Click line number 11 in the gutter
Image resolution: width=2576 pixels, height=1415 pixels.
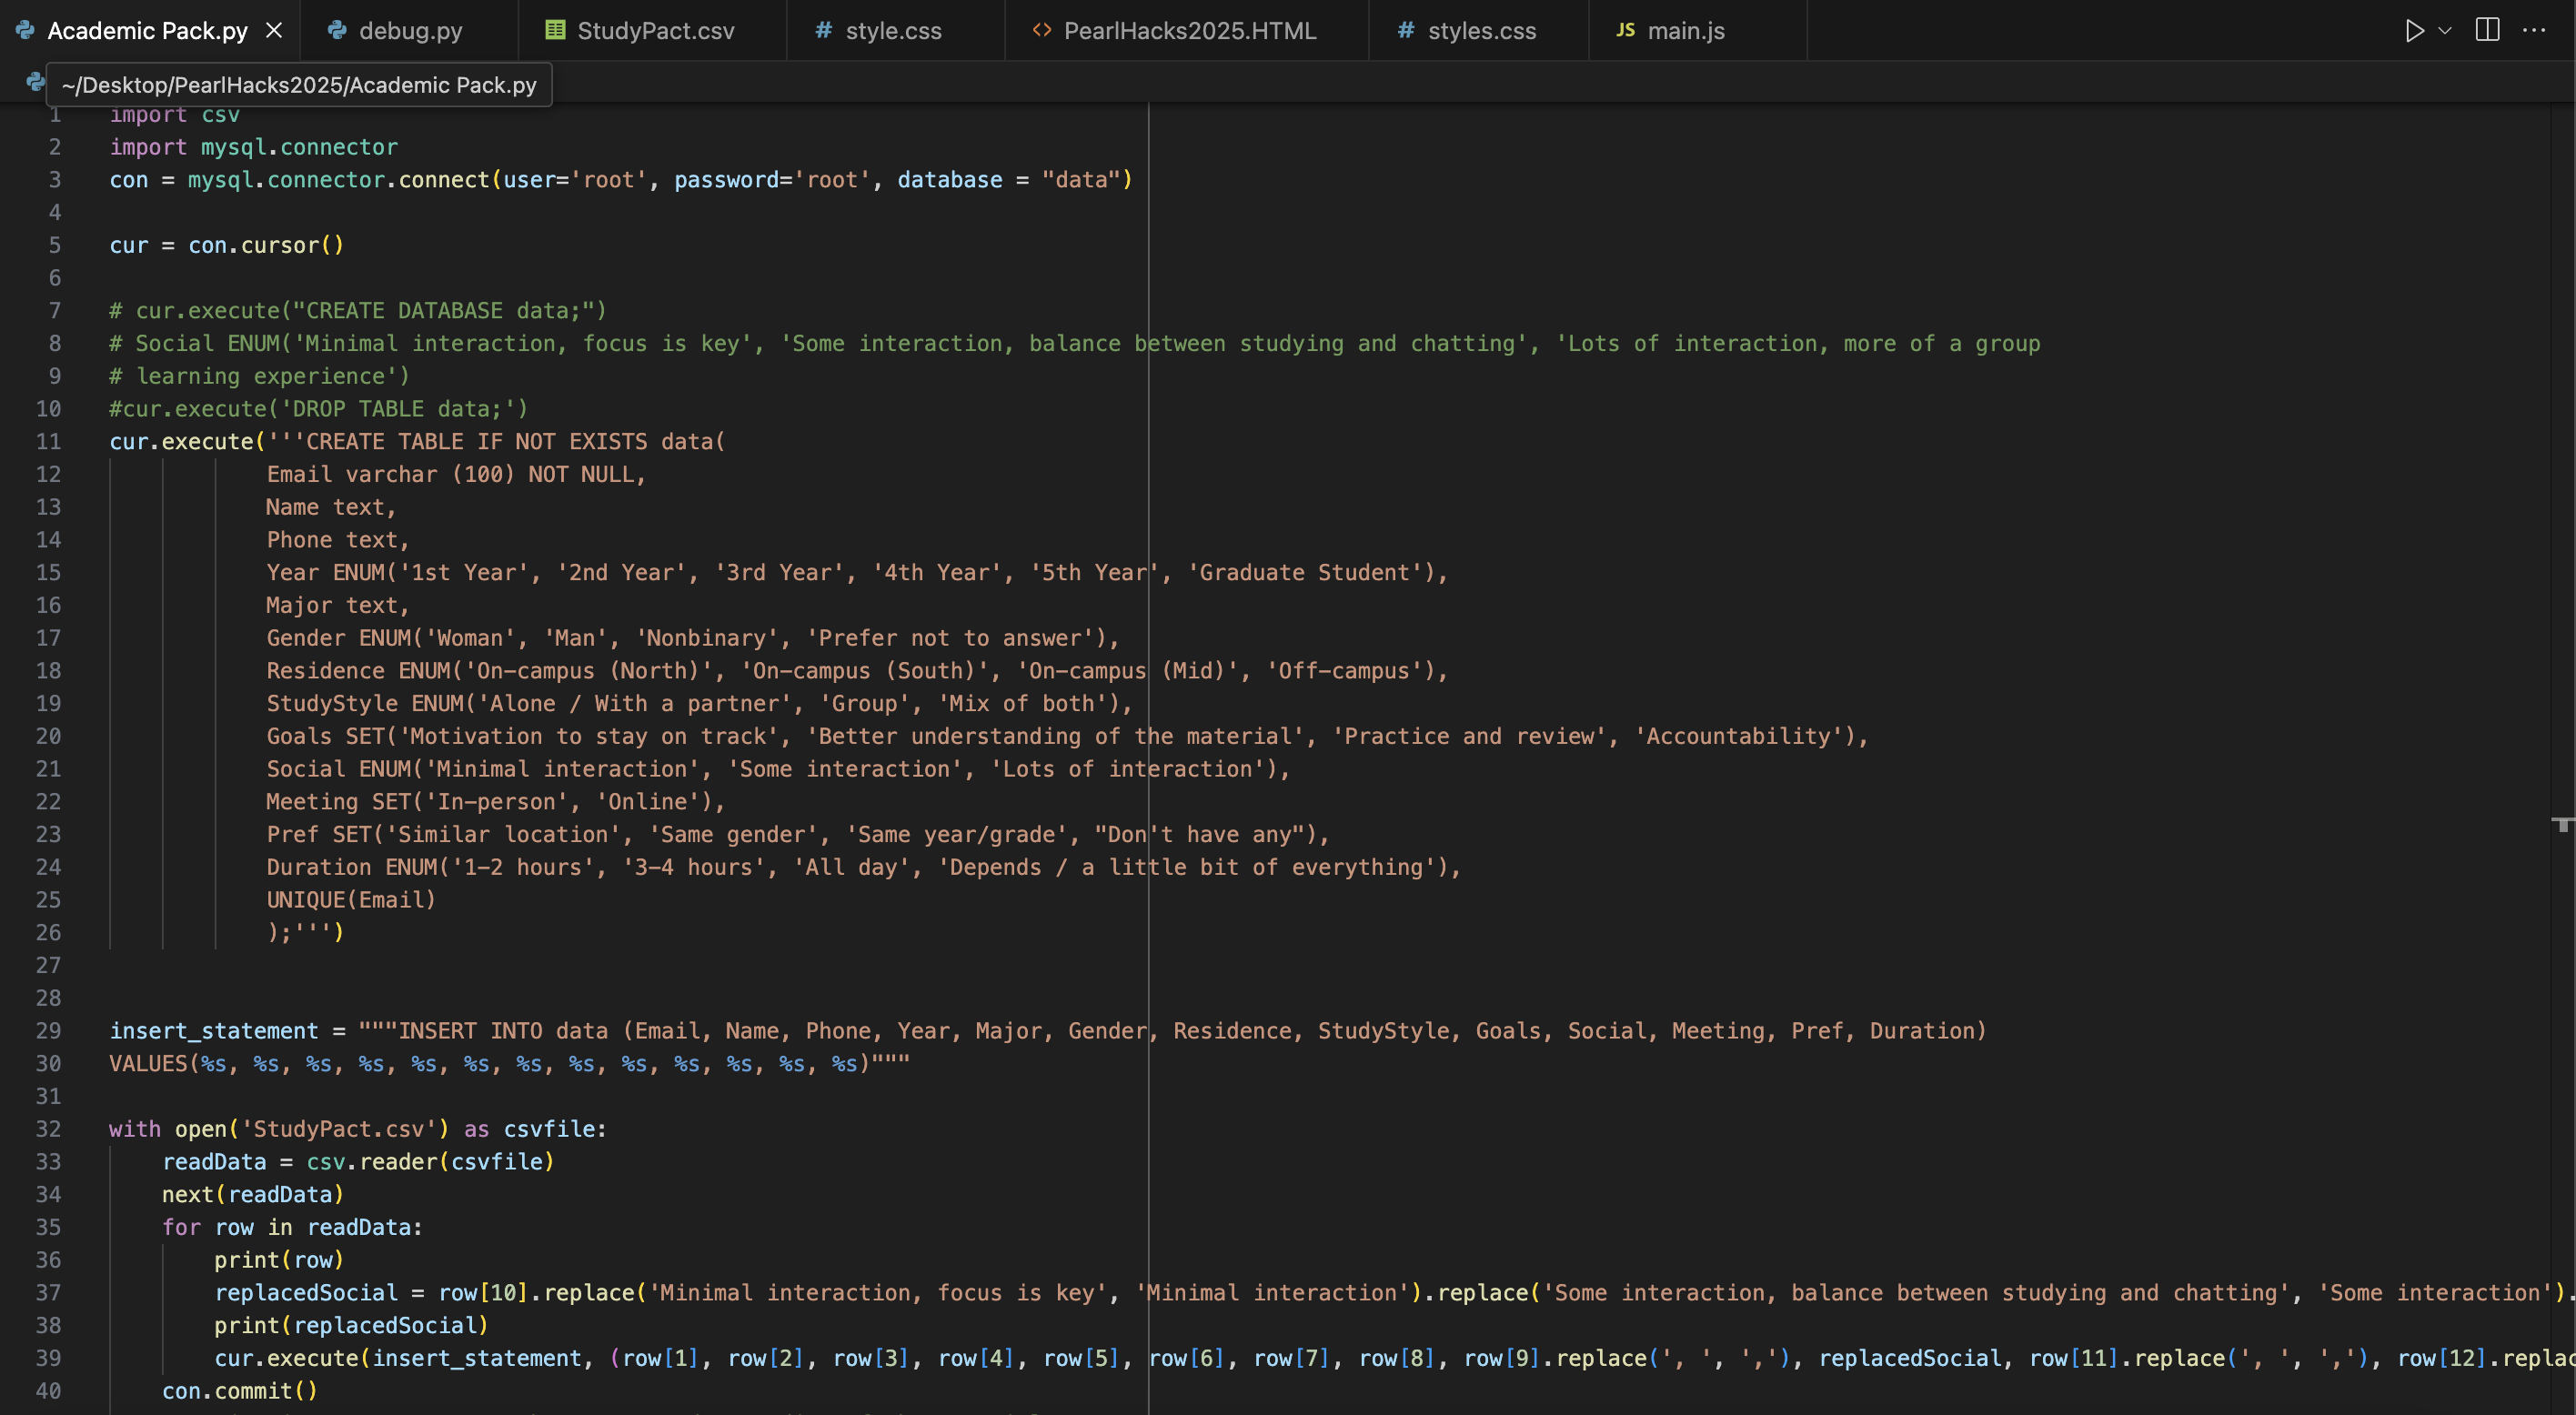click(49, 441)
